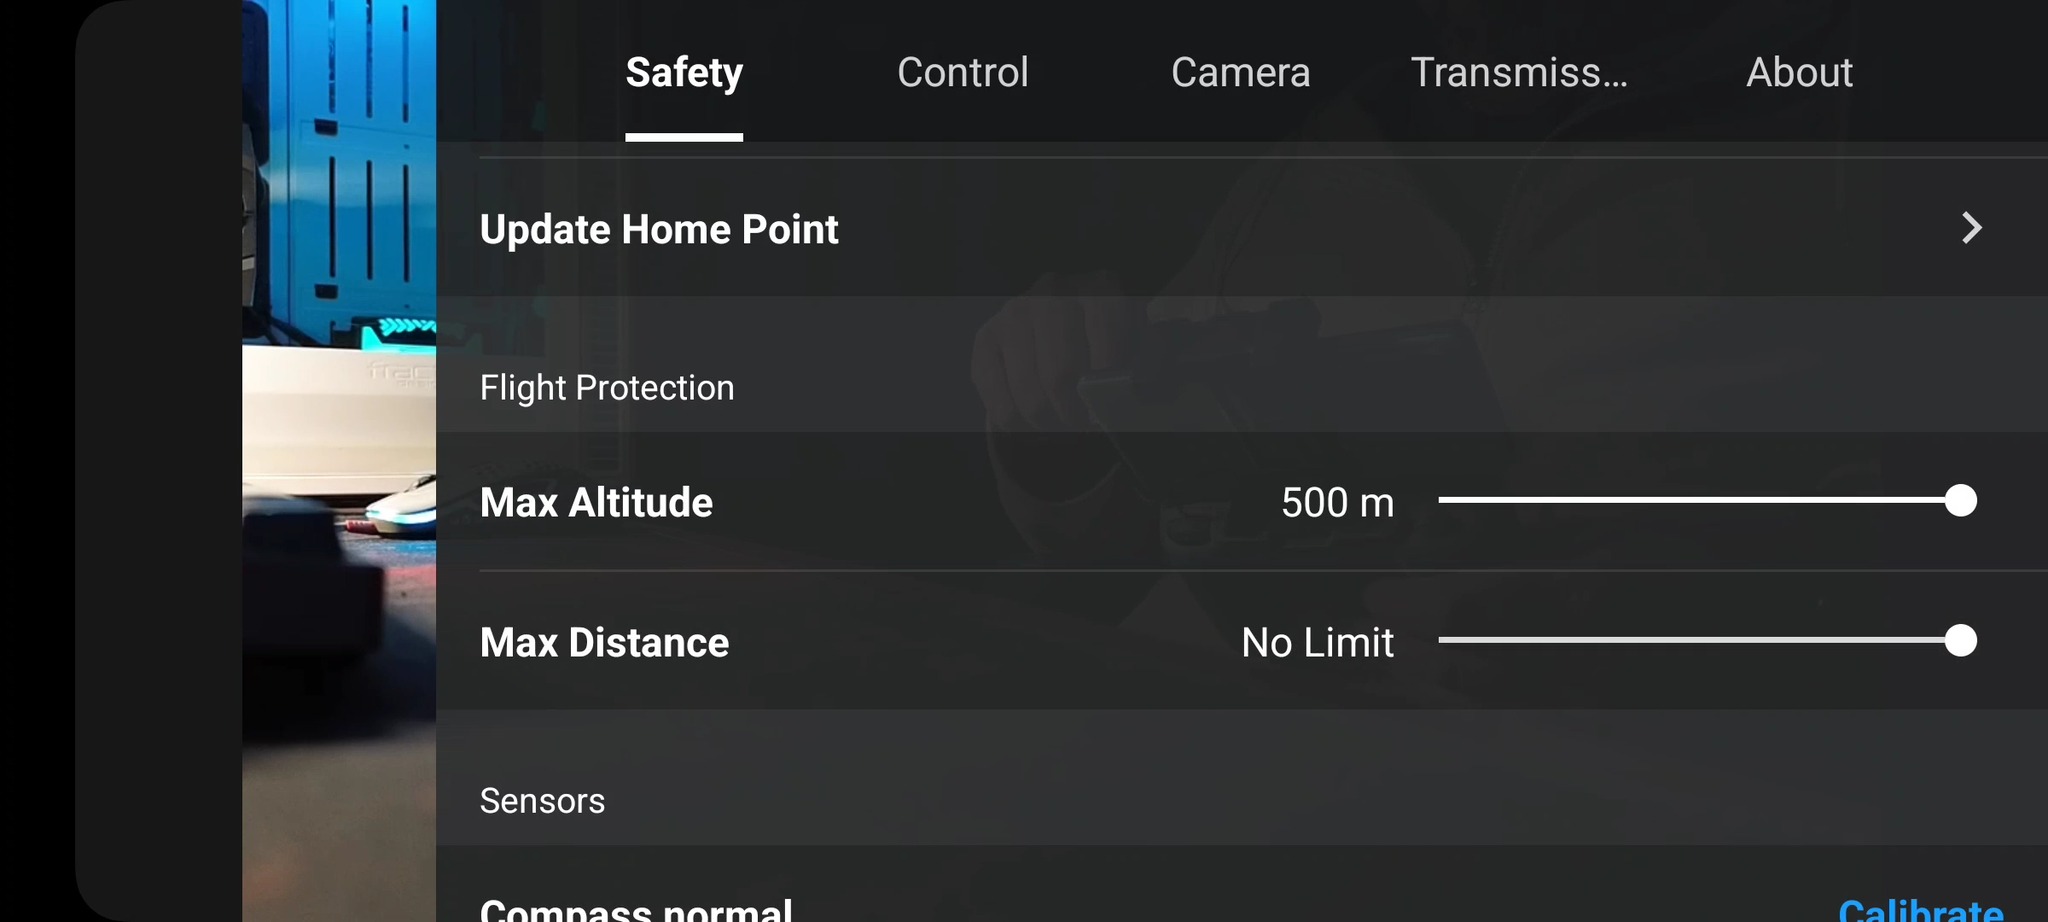This screenshot has width=2048, height=922.
Task: Click the middle of the Max Altitude slider track
Action: 1700,500
